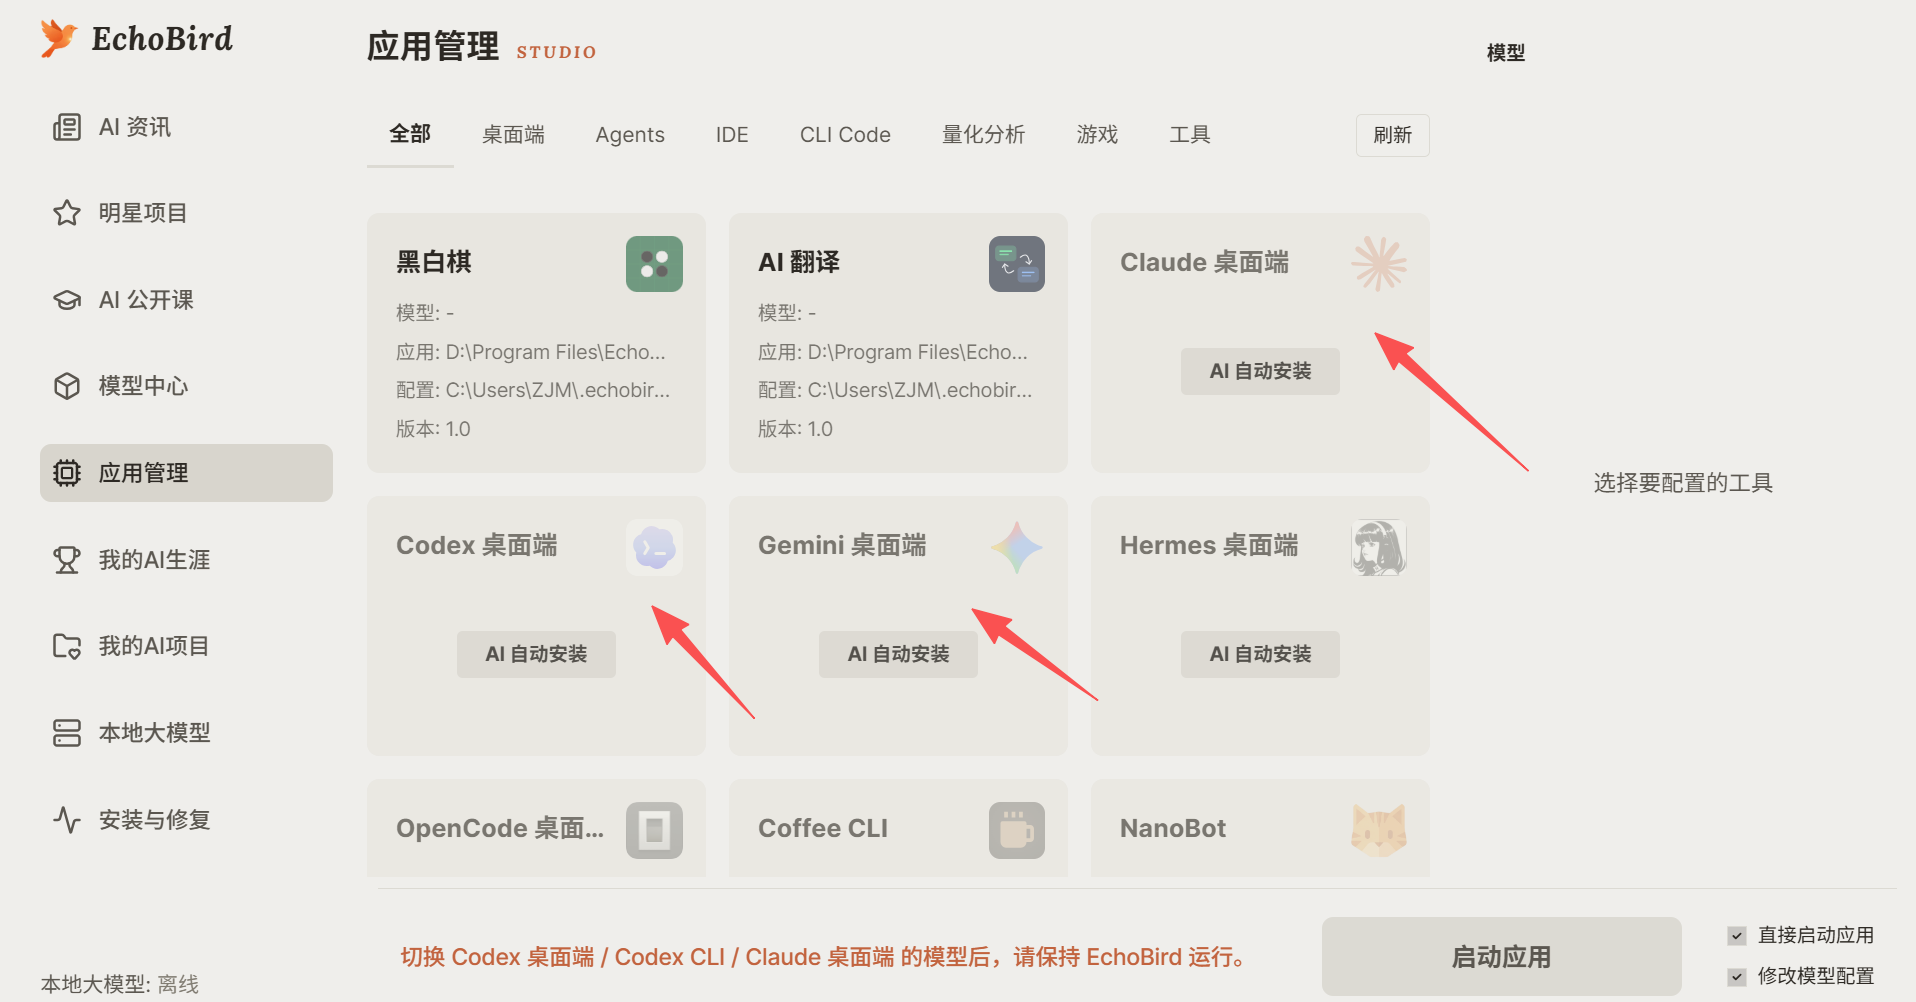Navigate to 模型中心 in the sidebar
Screen dimensions: 1916x1002
186,386
